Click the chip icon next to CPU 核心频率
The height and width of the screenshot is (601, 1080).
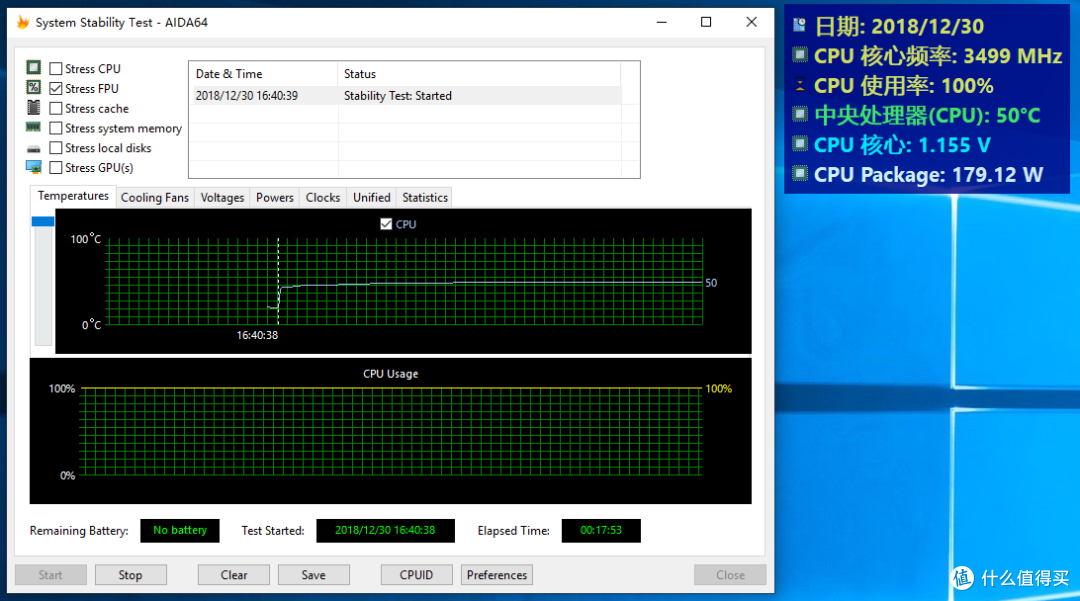799,54
